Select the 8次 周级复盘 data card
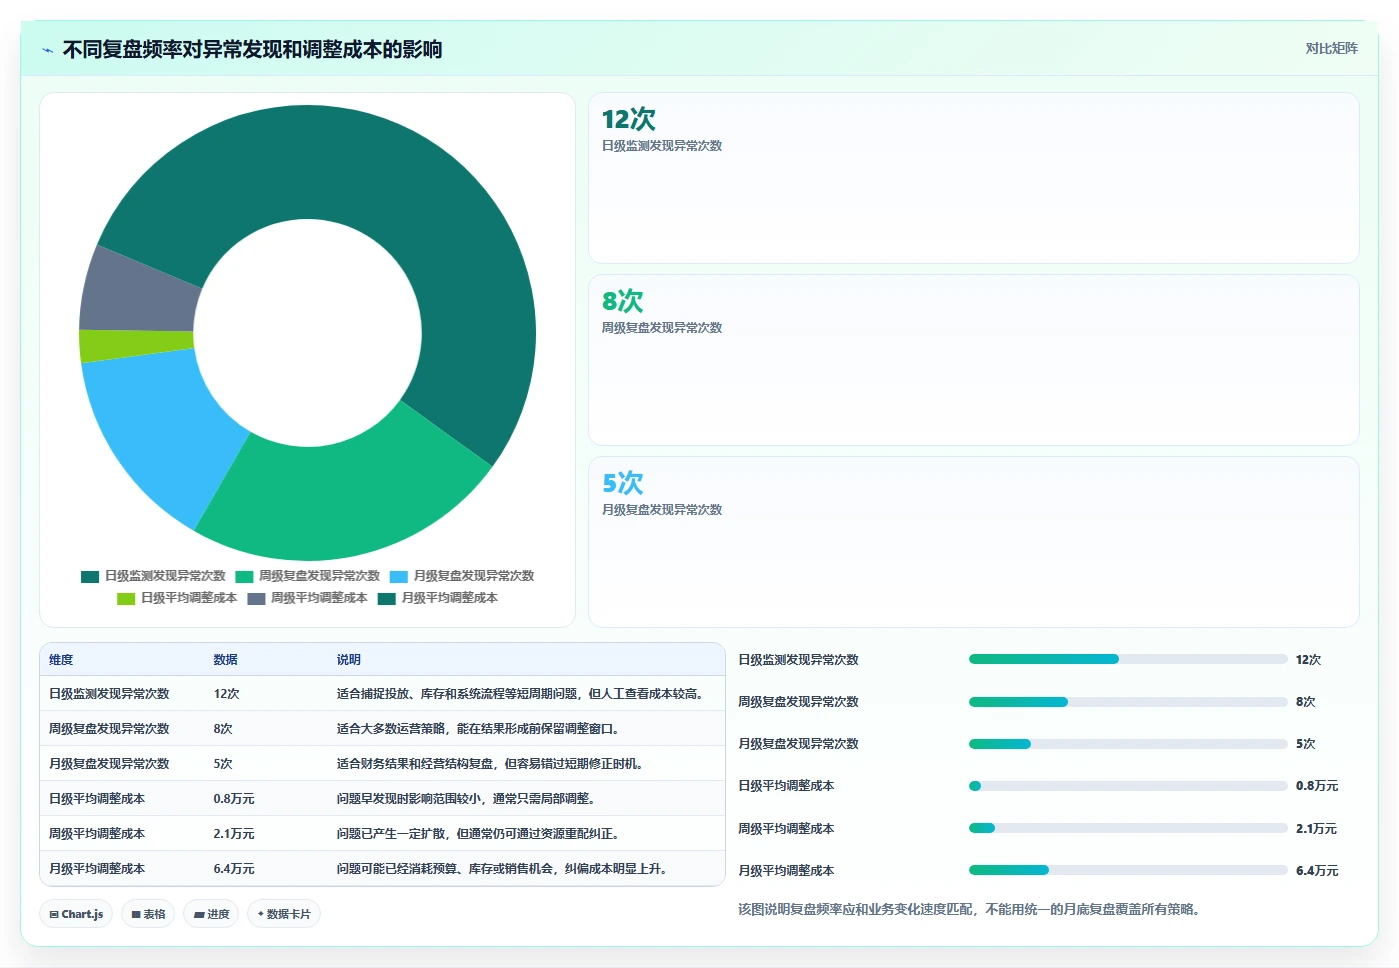Viewport: 1399px width, 968px height. click(x=973, y=360)
